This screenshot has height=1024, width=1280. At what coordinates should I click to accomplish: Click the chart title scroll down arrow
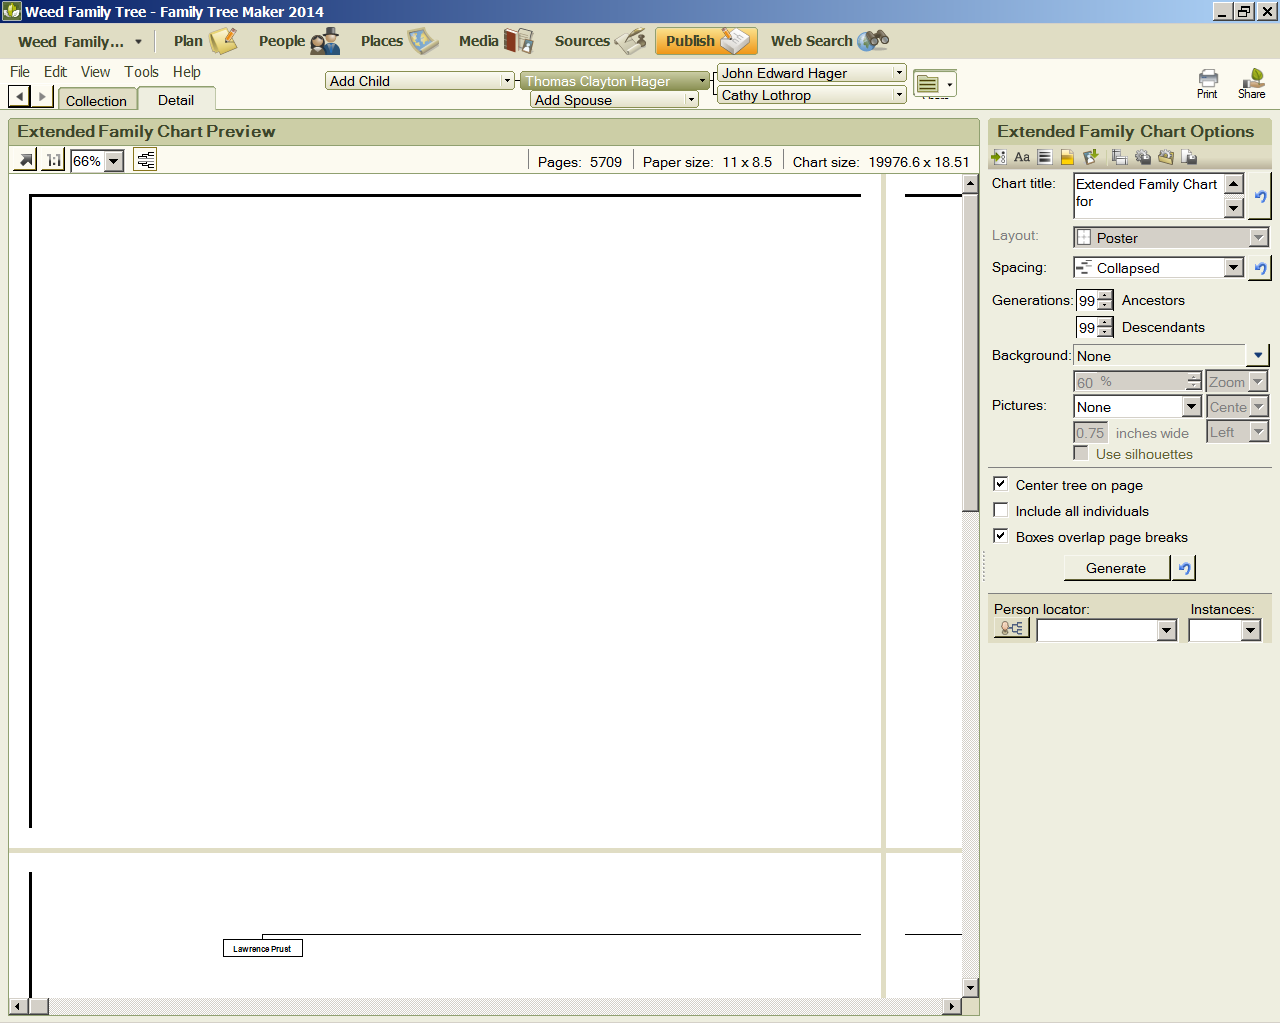coord(1233,207)
